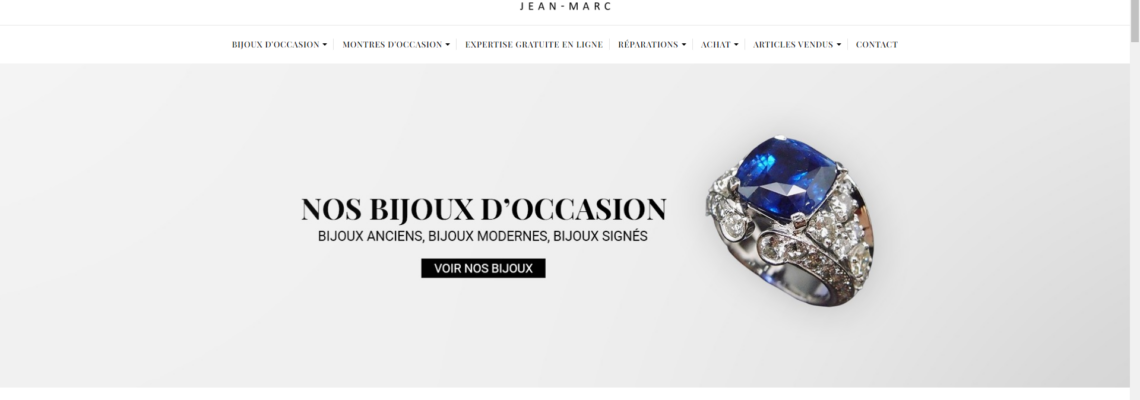The height and width of the screenshot is (400, 1140).
Task: Expand the Articles vendus dropdown caret
Action: coord(838,45)
